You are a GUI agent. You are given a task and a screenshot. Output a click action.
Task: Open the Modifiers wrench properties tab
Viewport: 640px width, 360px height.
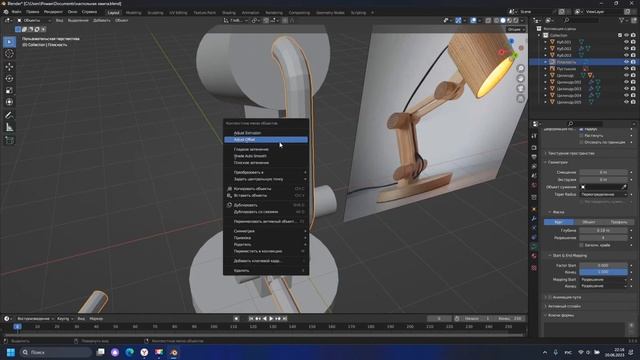point(534,219)
